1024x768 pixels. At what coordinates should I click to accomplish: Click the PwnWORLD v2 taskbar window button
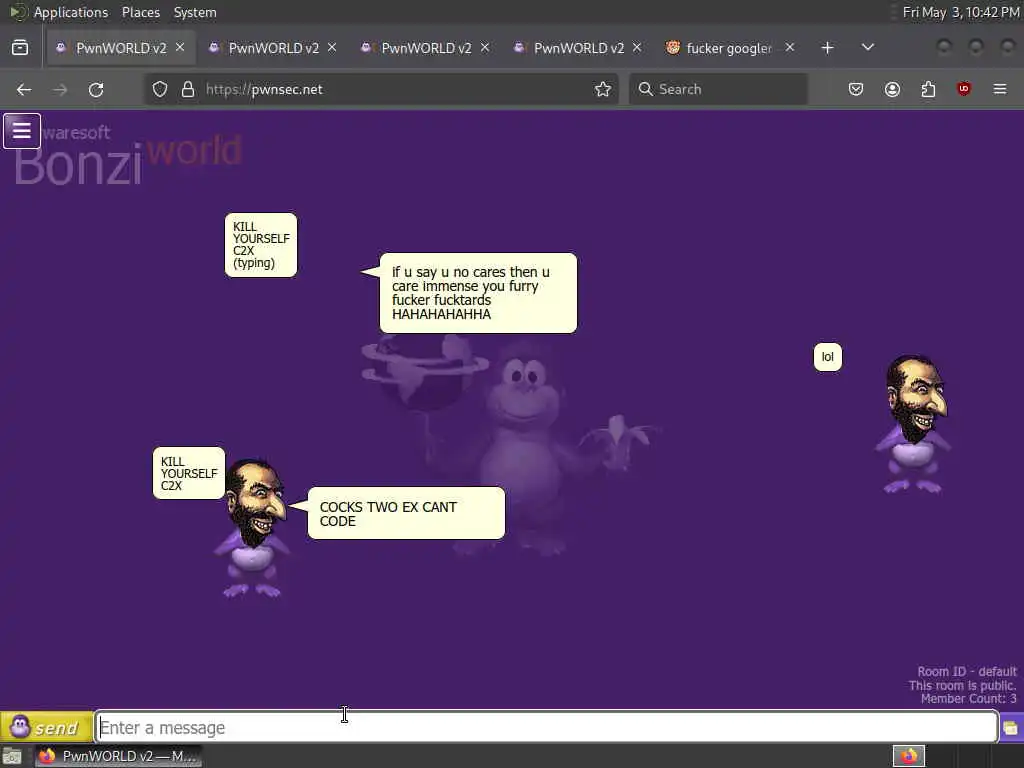[118, 756]
